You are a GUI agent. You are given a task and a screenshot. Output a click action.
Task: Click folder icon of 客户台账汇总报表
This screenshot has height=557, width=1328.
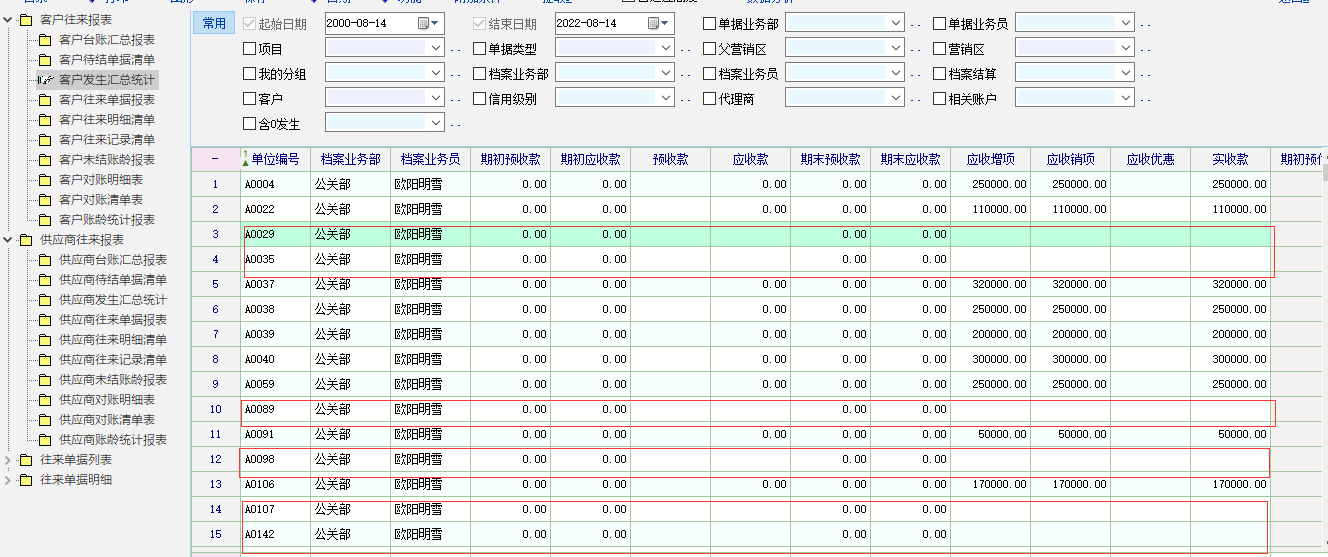(45, 40)
